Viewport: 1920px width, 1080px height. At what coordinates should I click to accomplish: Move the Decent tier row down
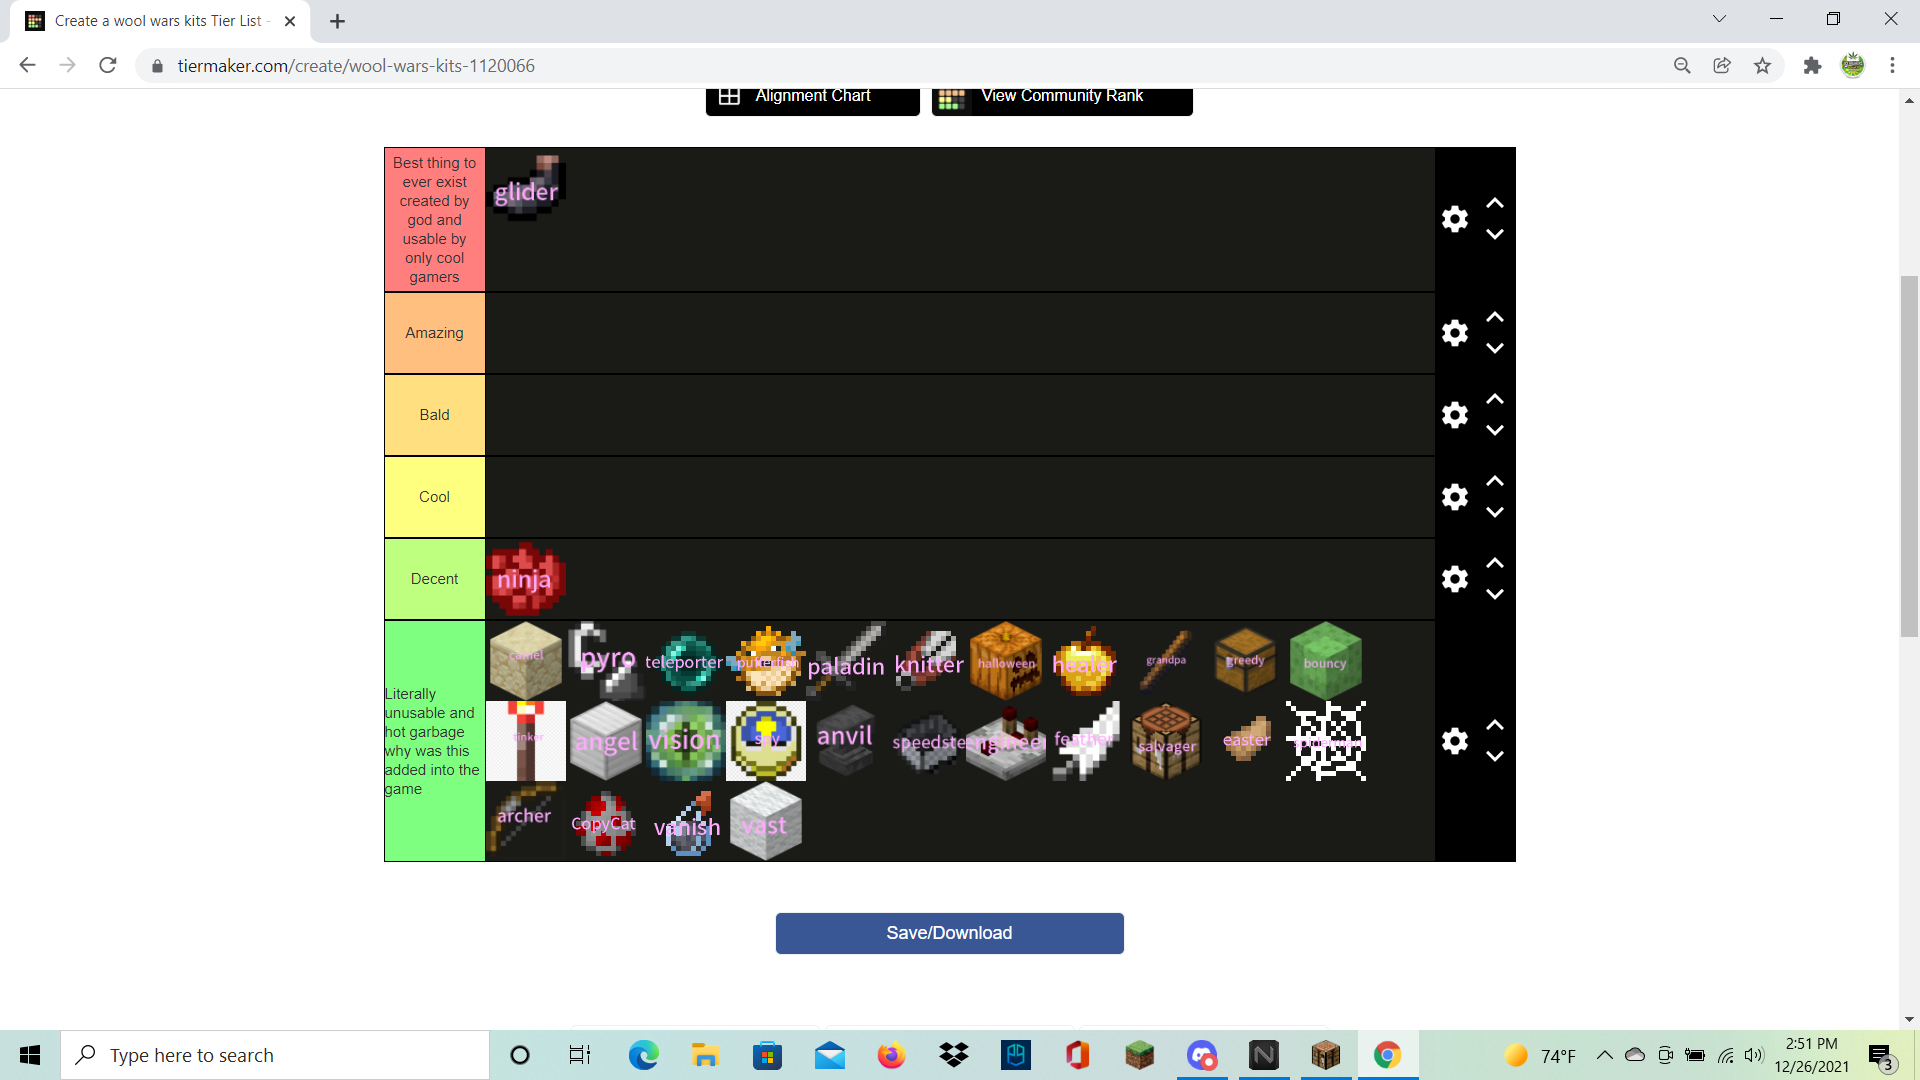coord(1495,595)
